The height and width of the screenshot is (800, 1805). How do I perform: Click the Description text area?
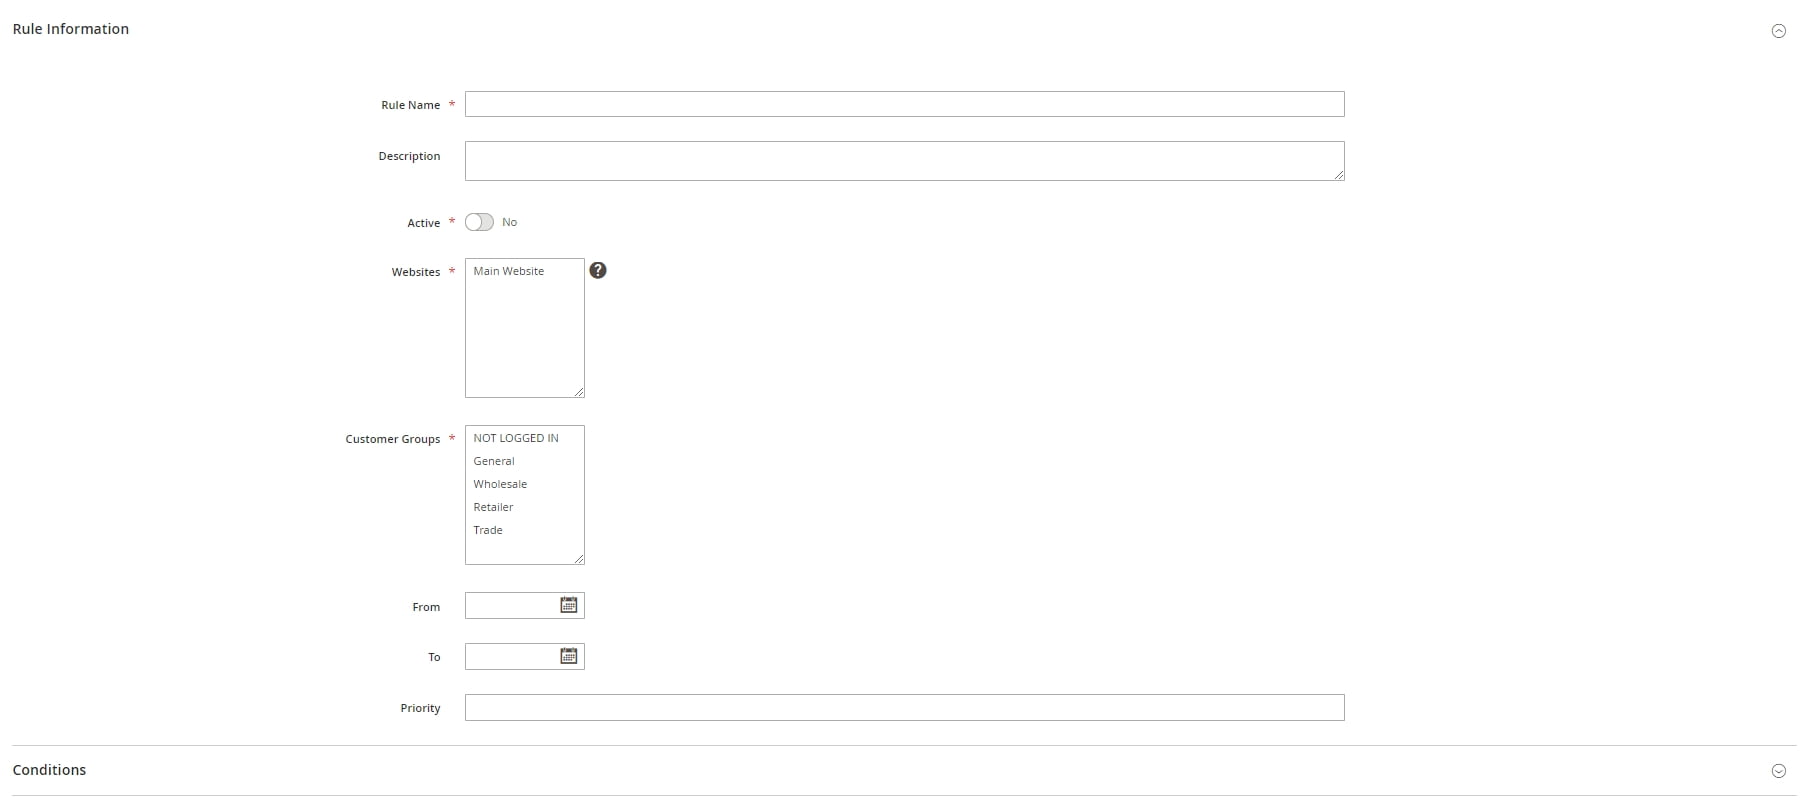pyautogui.click(x=903, y=160)
